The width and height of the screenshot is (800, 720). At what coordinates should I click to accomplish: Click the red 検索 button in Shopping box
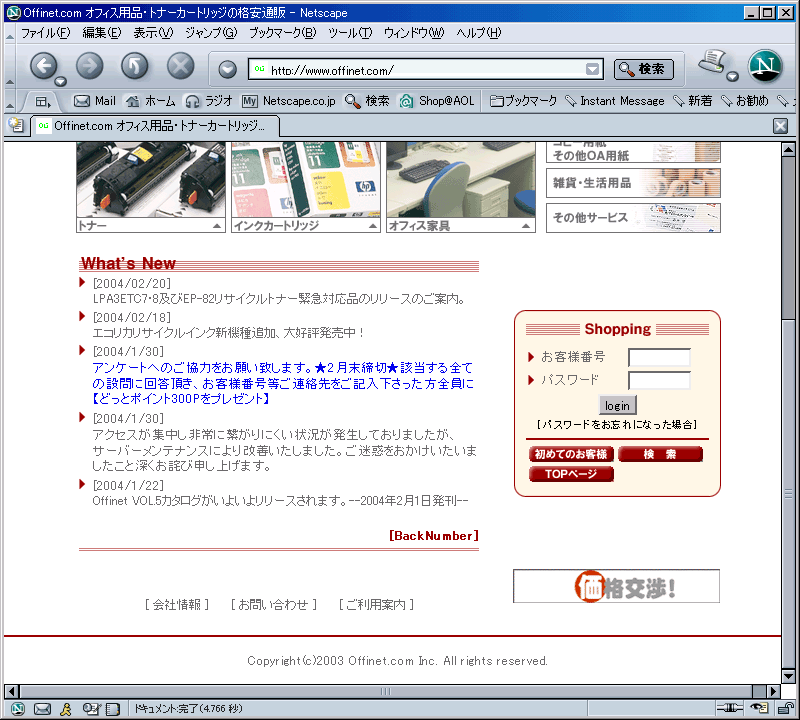660,454
